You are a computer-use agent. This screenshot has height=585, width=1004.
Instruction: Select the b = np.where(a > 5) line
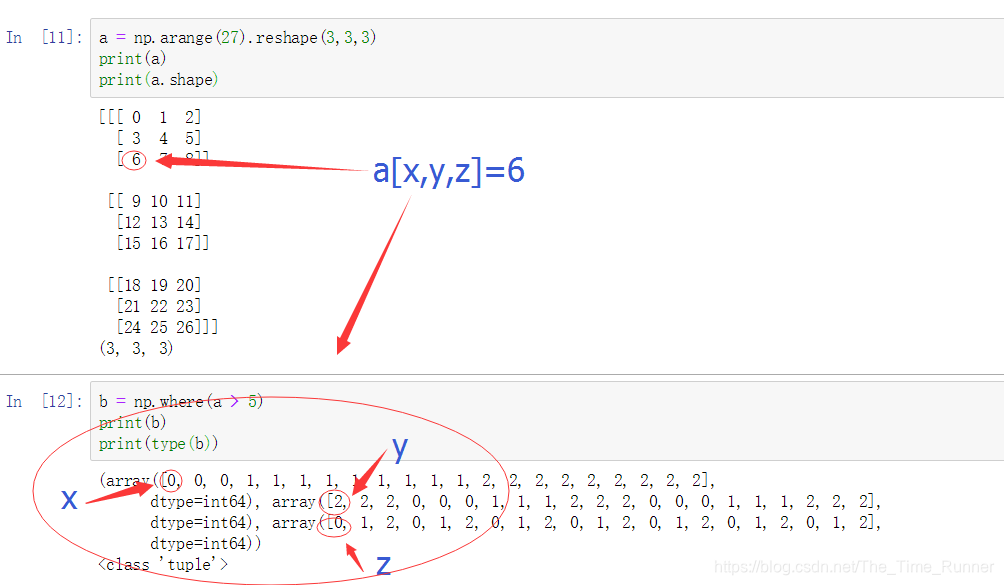point(178,400)
